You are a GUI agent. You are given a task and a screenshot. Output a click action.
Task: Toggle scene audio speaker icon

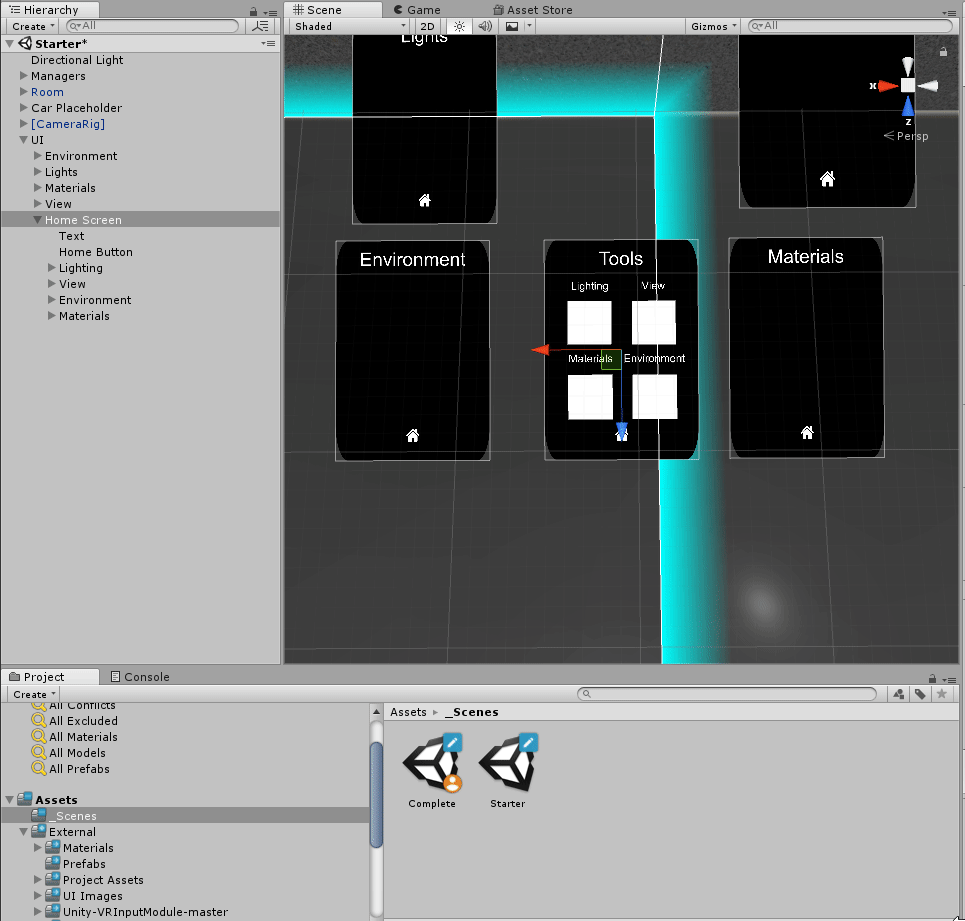[x=485, y=26]
